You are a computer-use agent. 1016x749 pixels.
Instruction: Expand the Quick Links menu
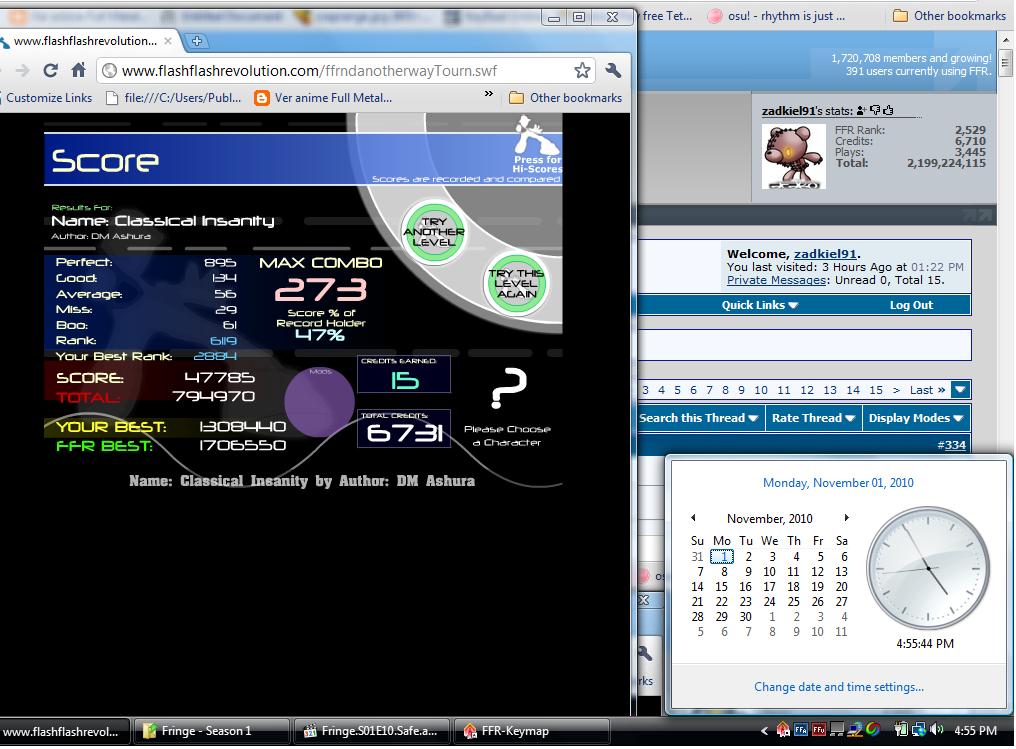pos(759,305)
